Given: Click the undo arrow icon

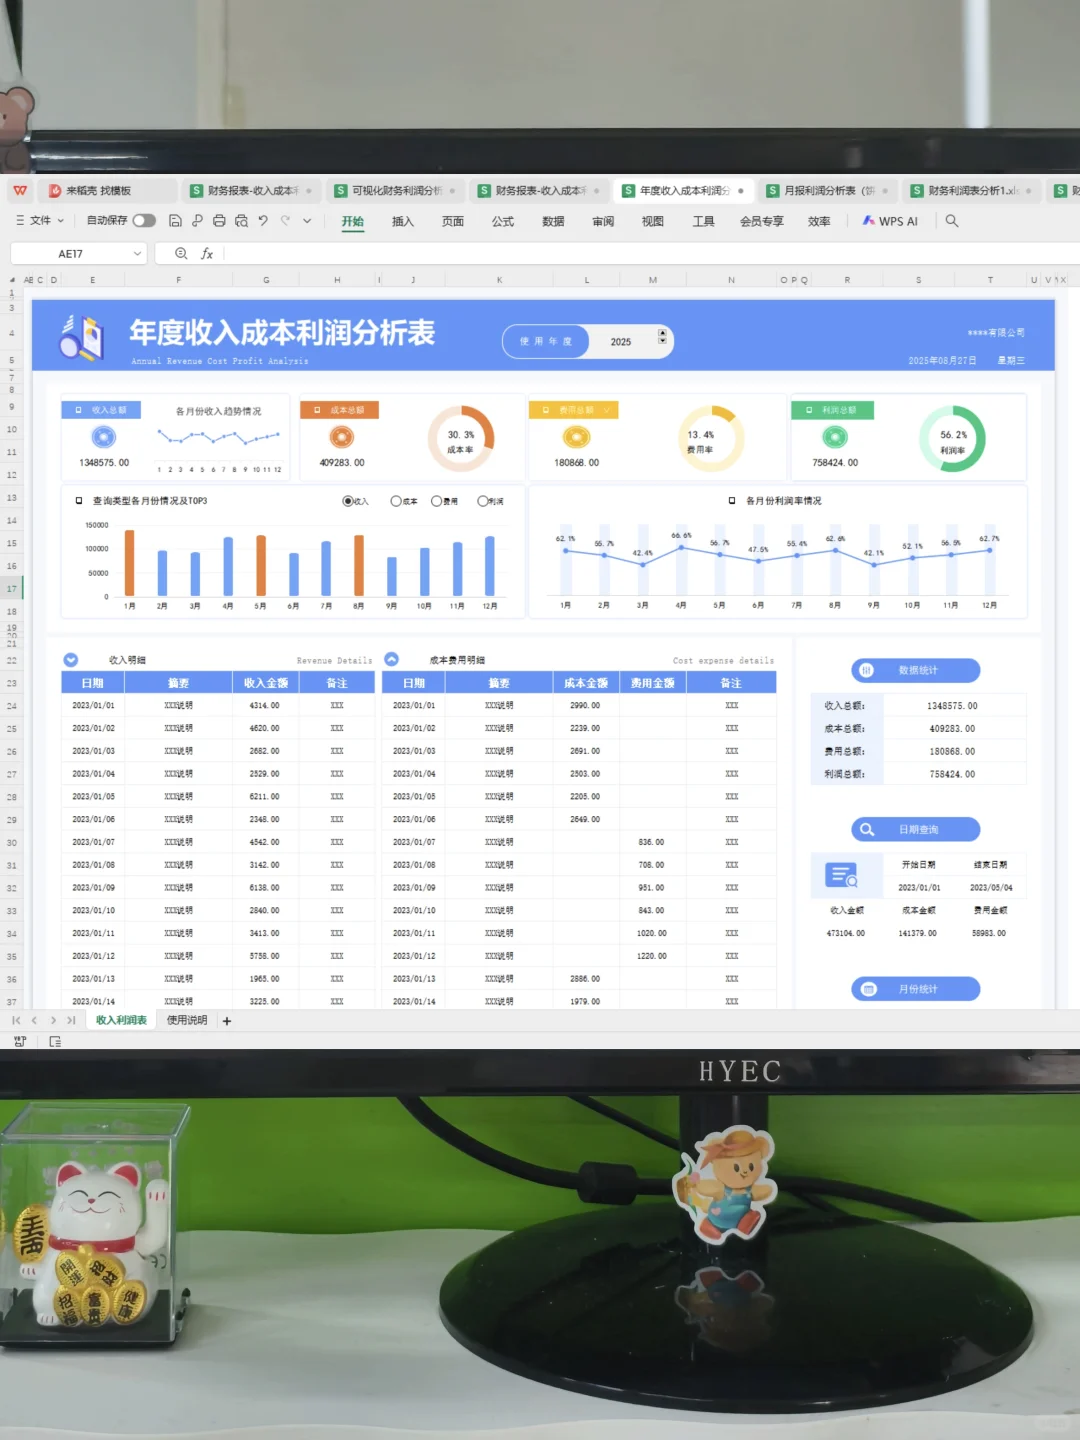Looking at the screenshot, I should click(263, 221).
